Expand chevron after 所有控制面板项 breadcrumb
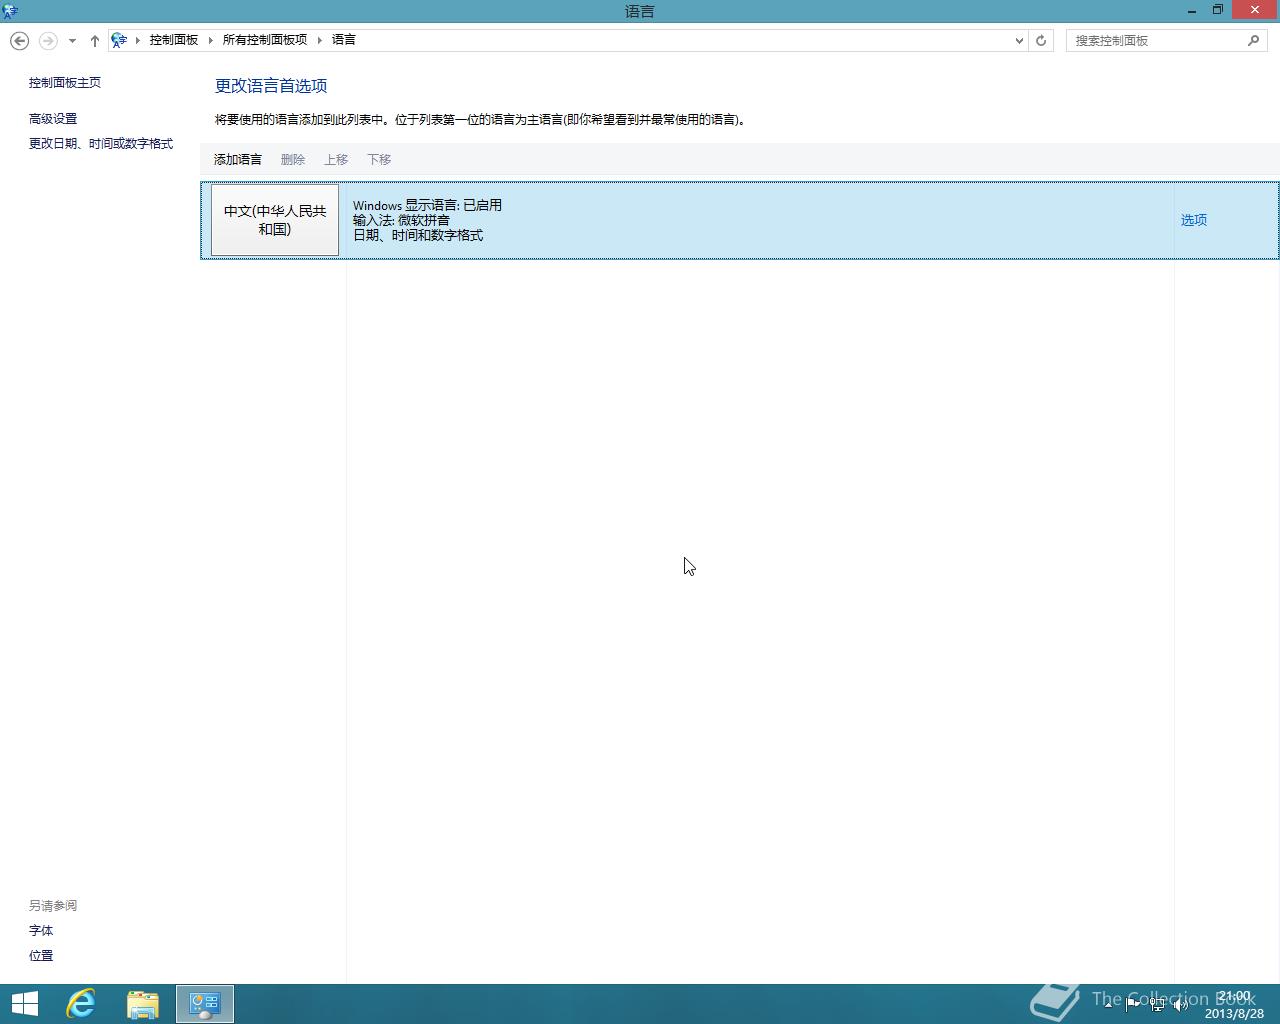Image resolution: width=1280 pixels, height=1024 pixels. [320, 40]
